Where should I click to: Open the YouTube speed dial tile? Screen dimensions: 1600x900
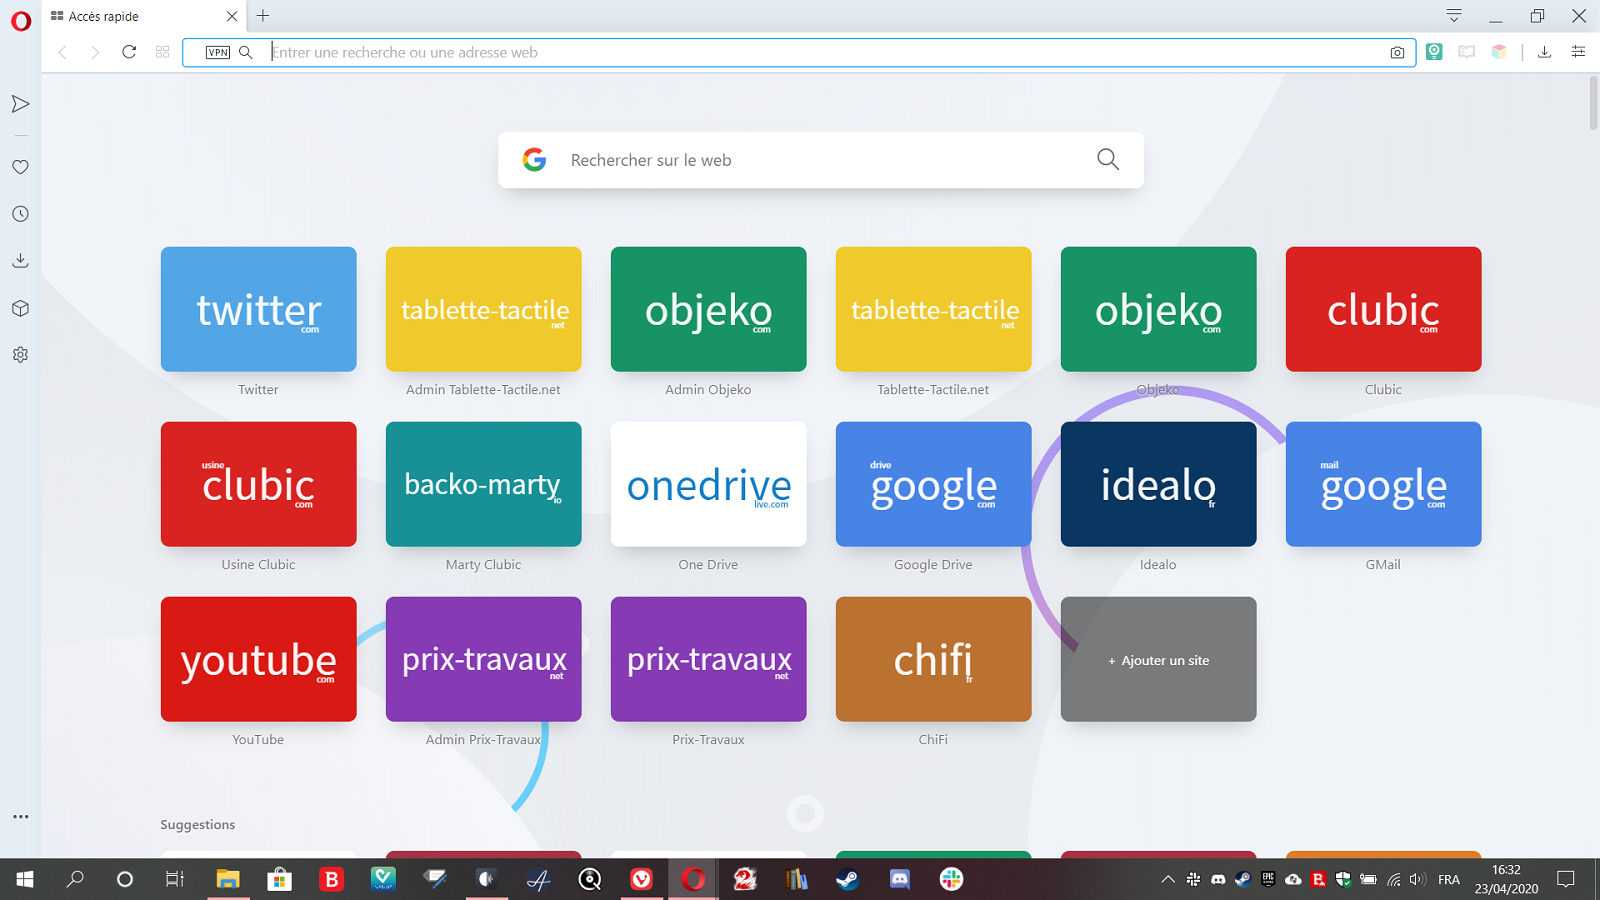[x=258, y=660]
